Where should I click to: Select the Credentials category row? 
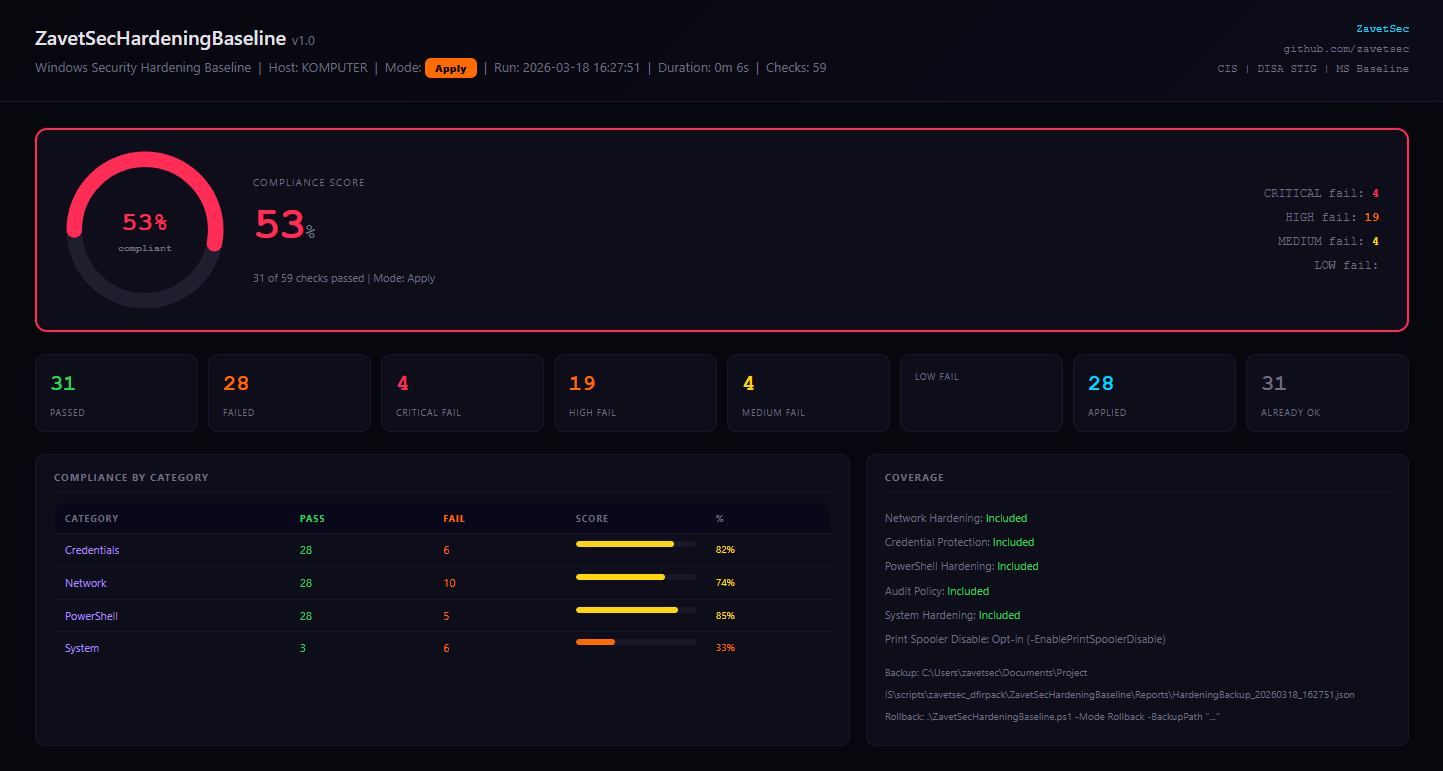[92, 551]
